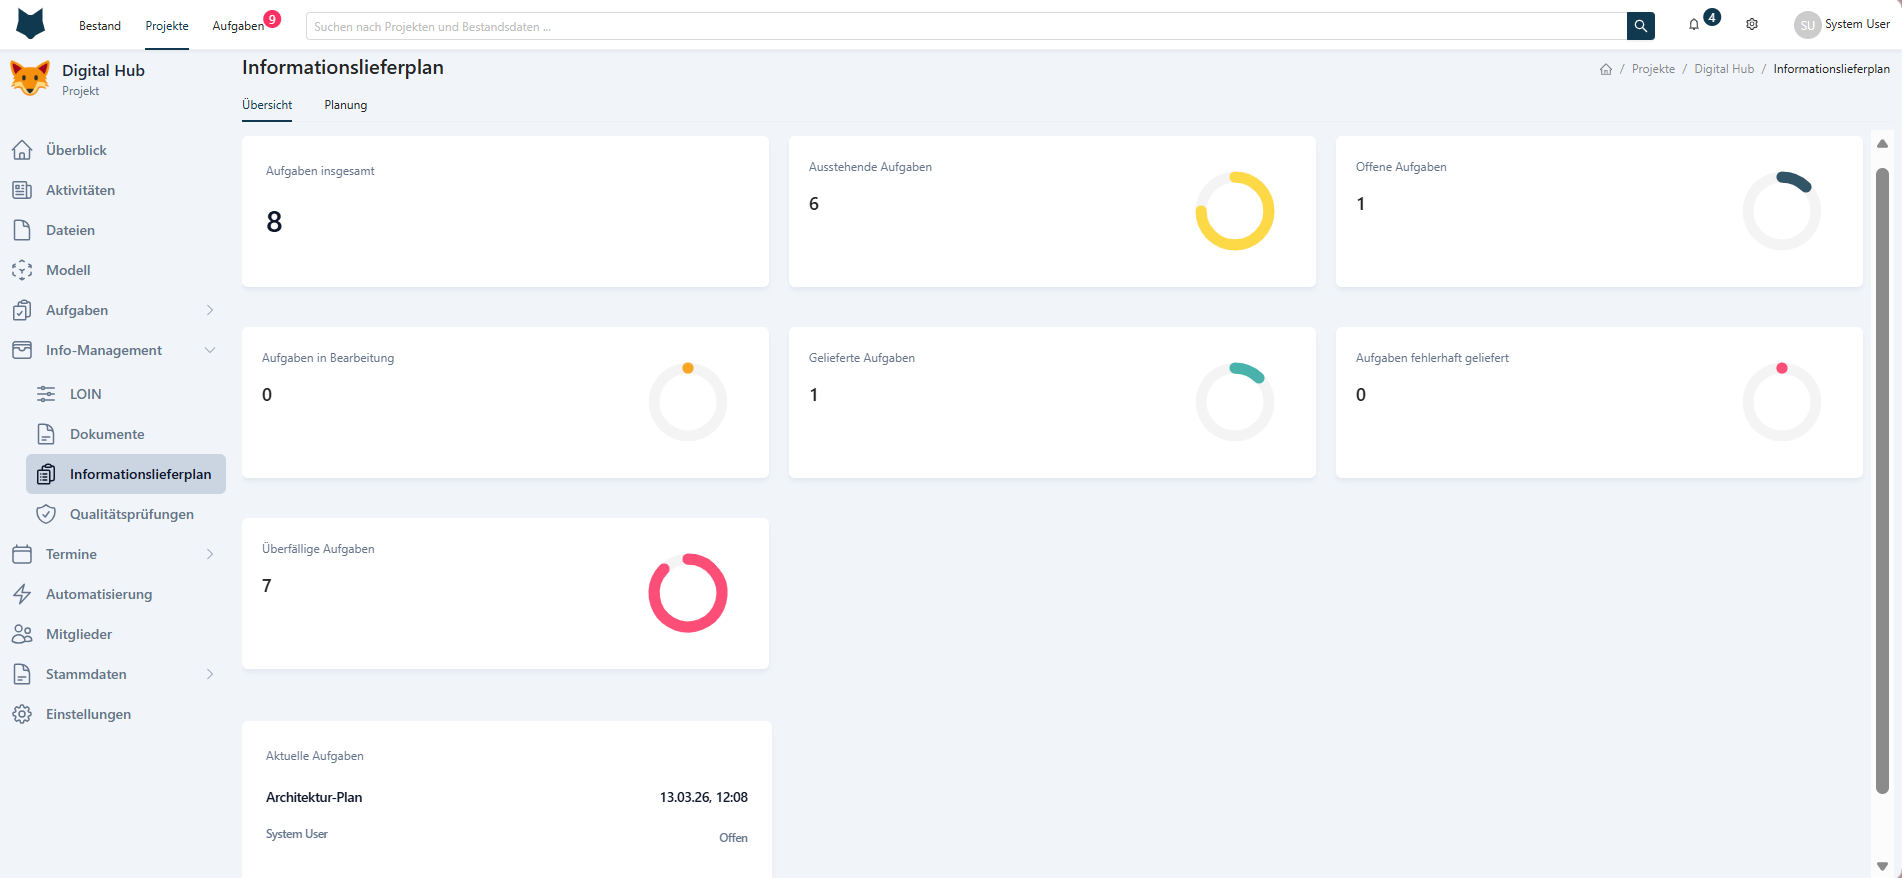The image size is (1902, 878).
Task: Expand the Stammdaten submenu chevron
Action: point(210,674)
